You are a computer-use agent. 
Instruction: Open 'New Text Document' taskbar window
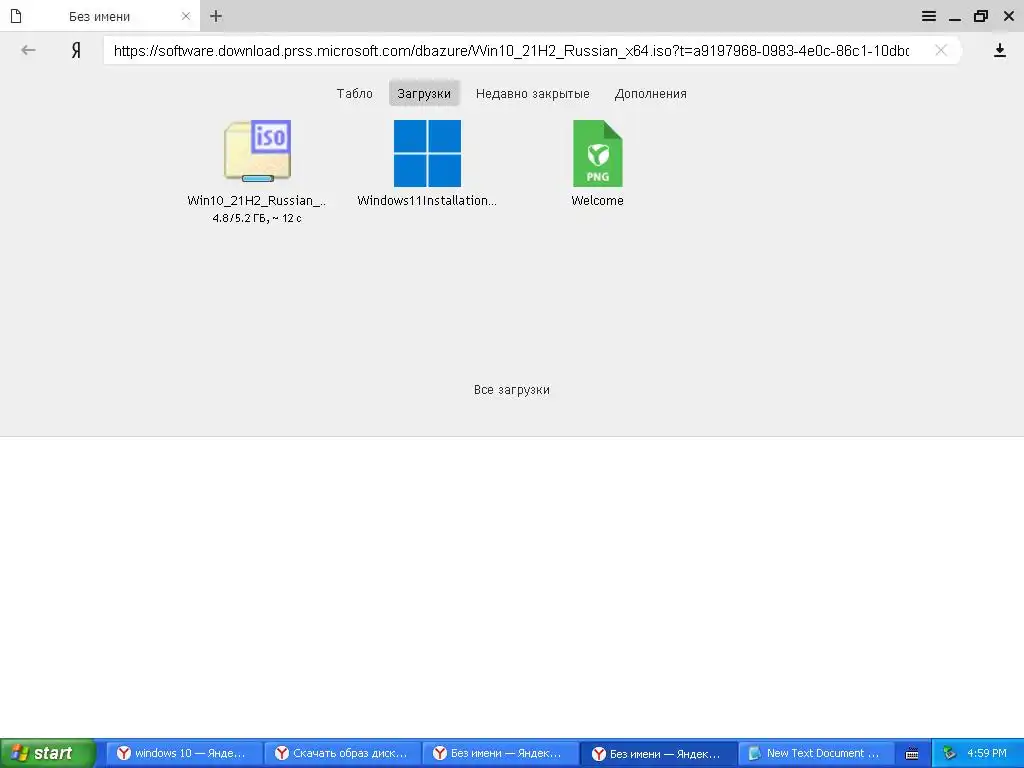816,753
